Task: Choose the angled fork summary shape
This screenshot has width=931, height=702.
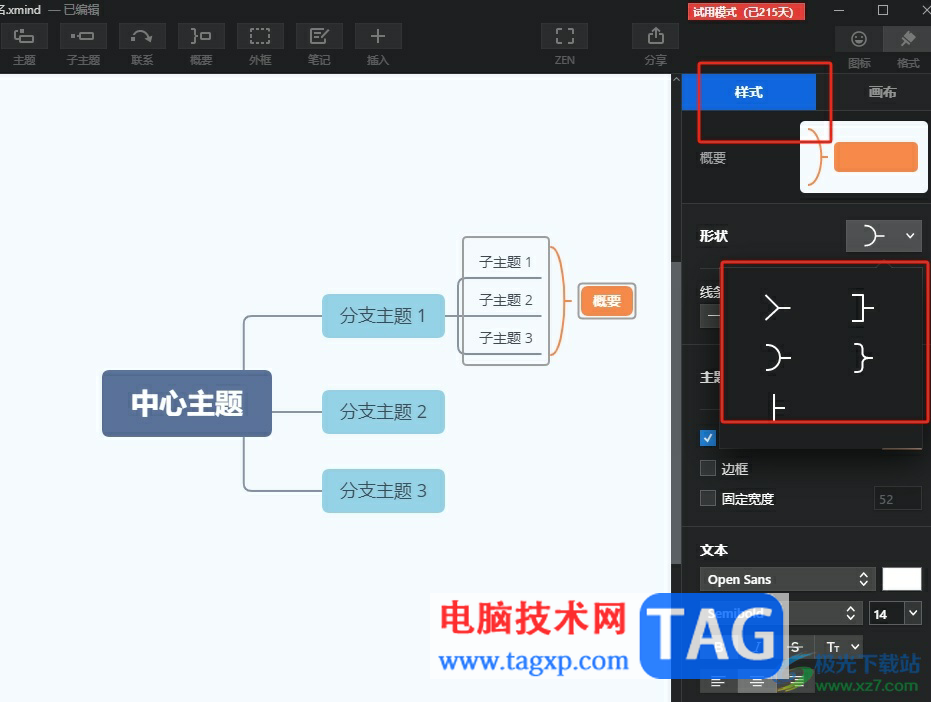Action: [x=777, y=308]
